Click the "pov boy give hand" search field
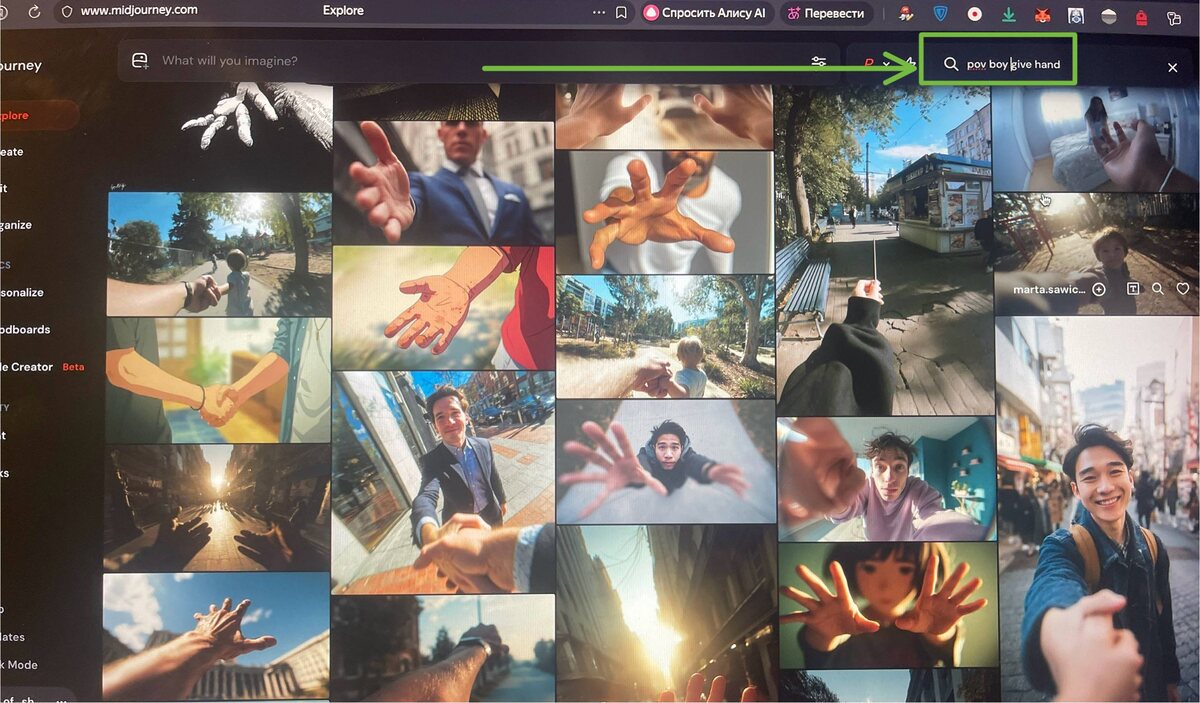The image size is (1200, 703). click(1013, 64)
